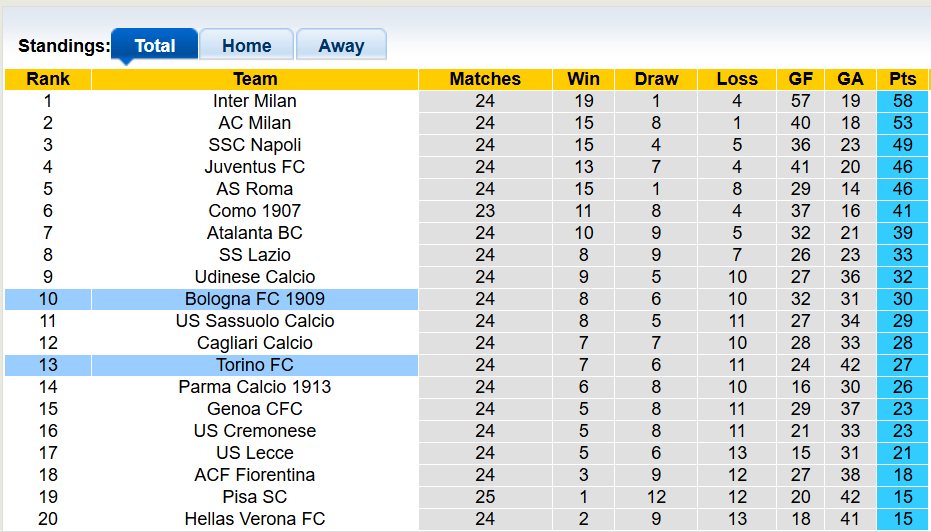The width and height of the screenshot is (931, 532).
Task: Click the Win column header
Action: pyautogui.click(x=583, y=79)
